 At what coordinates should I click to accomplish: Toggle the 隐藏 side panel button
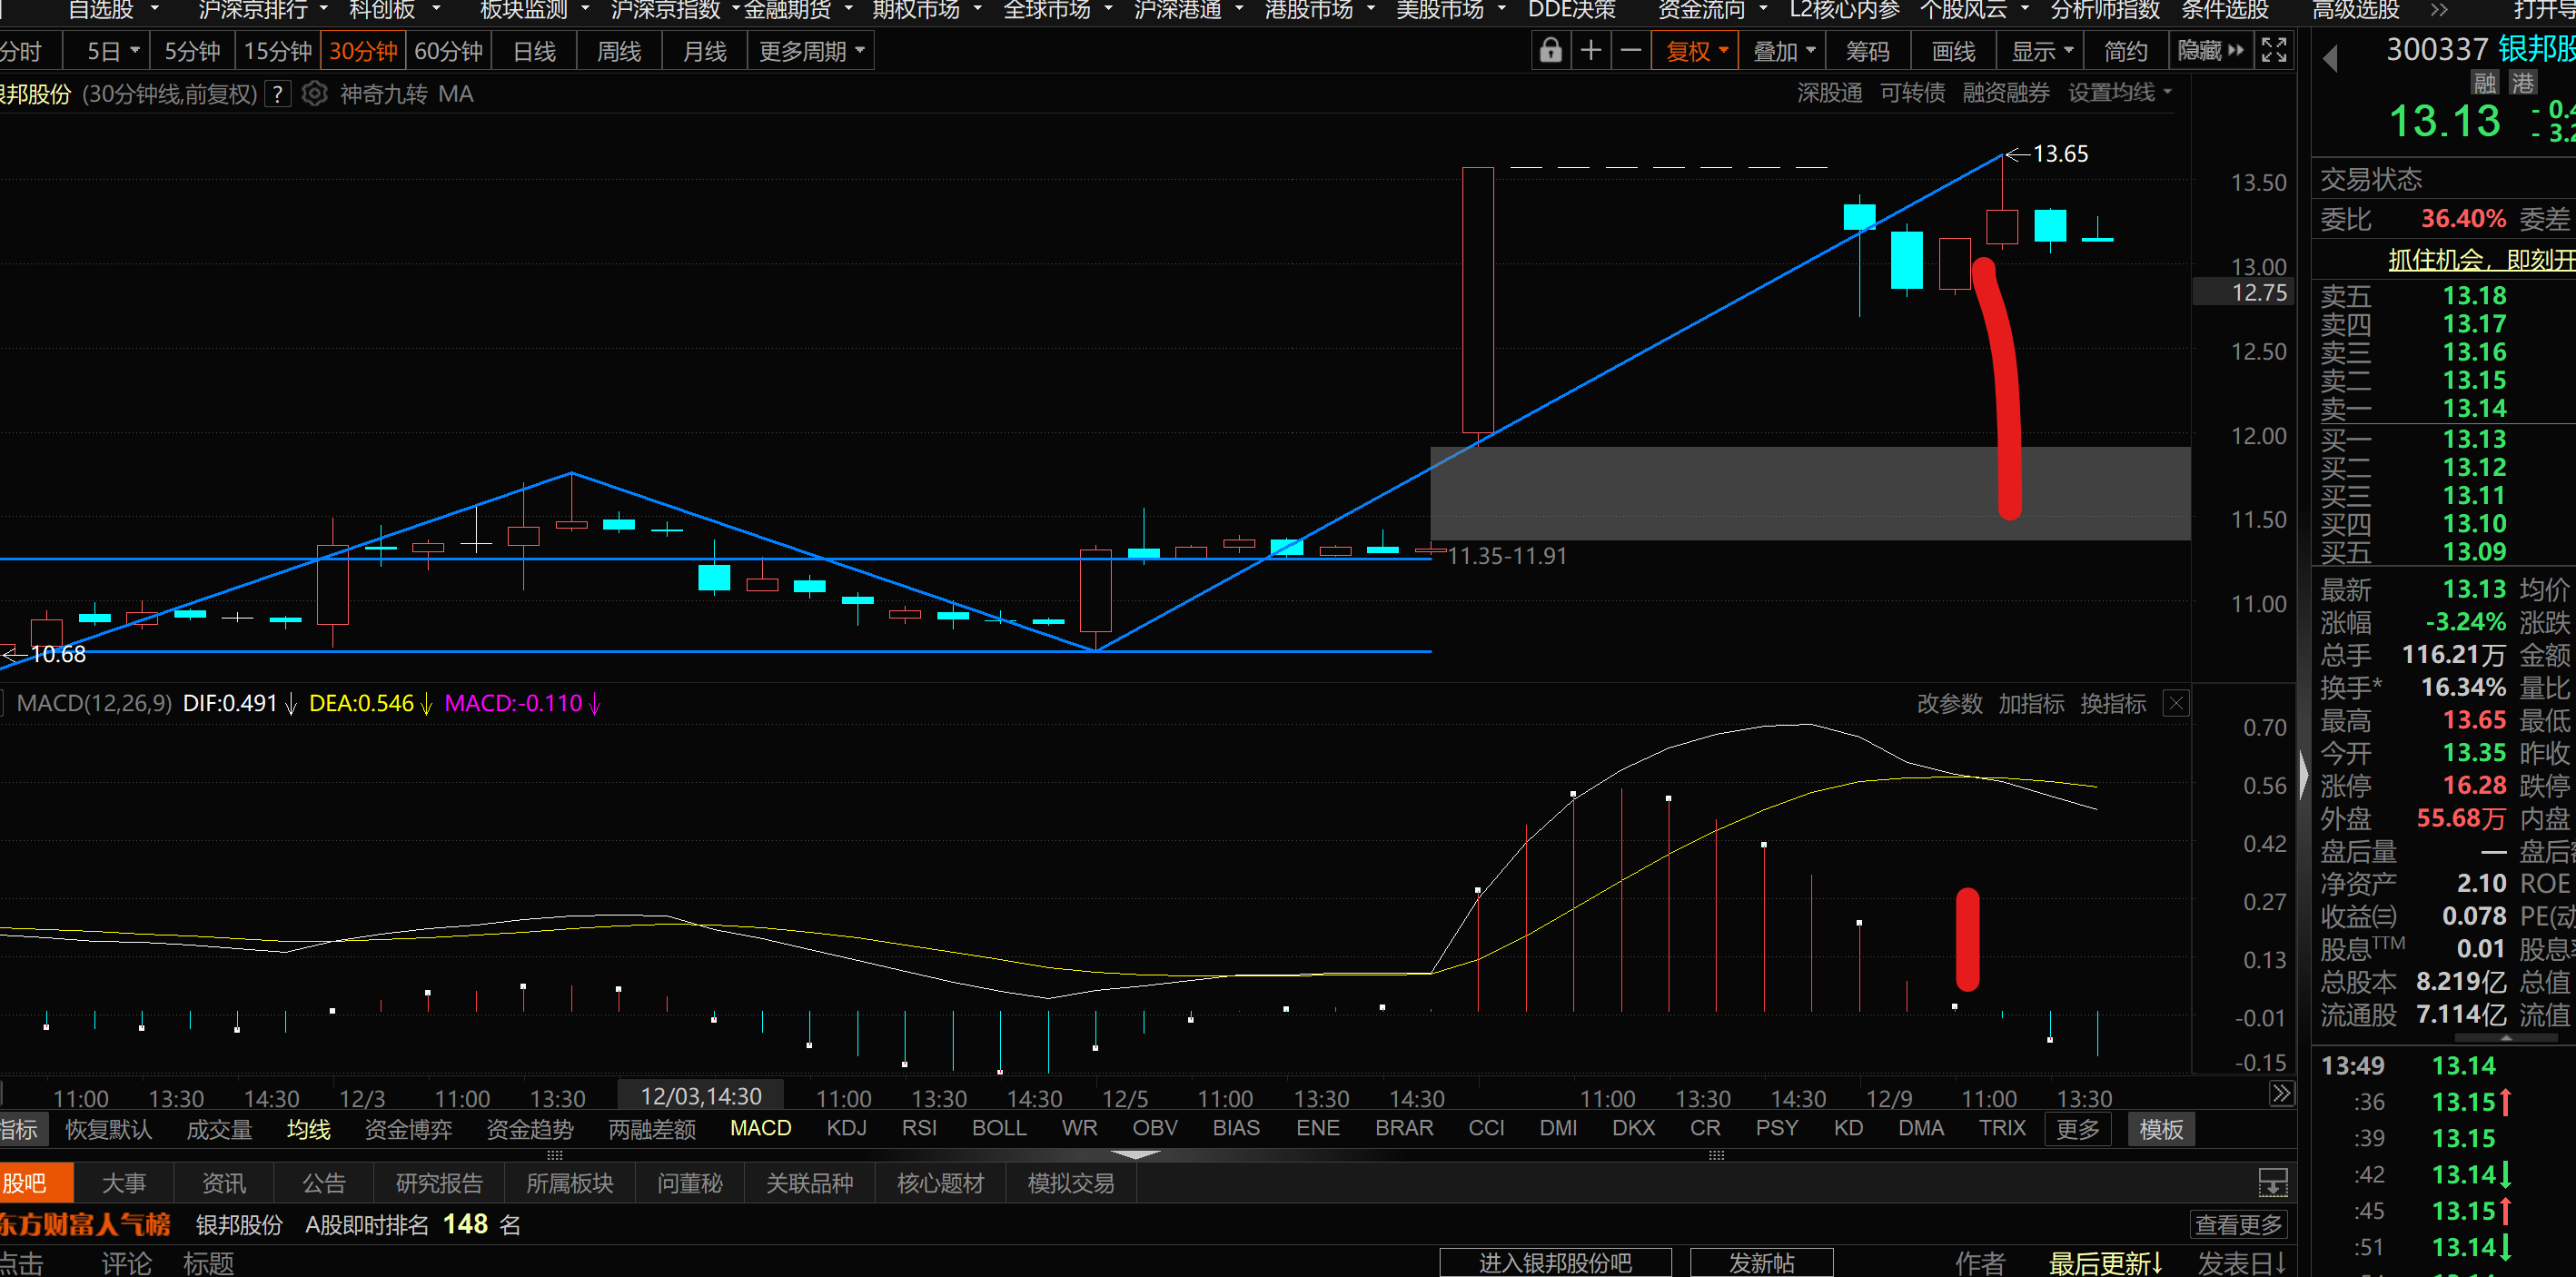pyautogui.click(x=2211, y=51)
